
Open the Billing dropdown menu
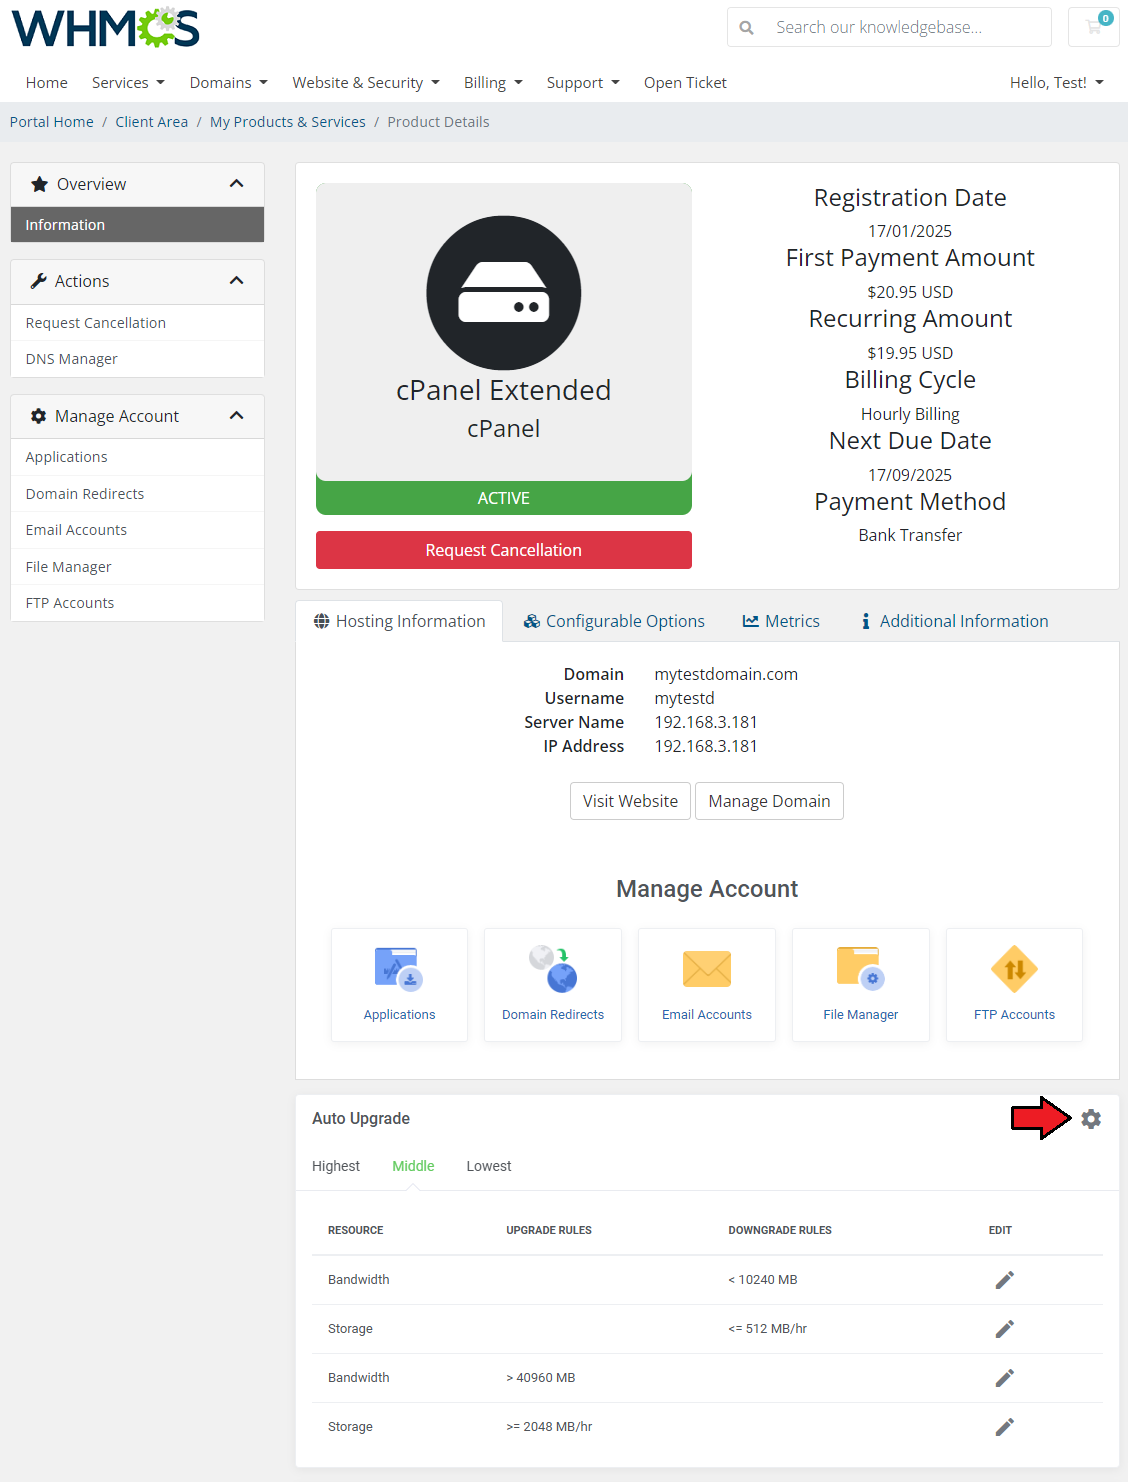[493, 83]
